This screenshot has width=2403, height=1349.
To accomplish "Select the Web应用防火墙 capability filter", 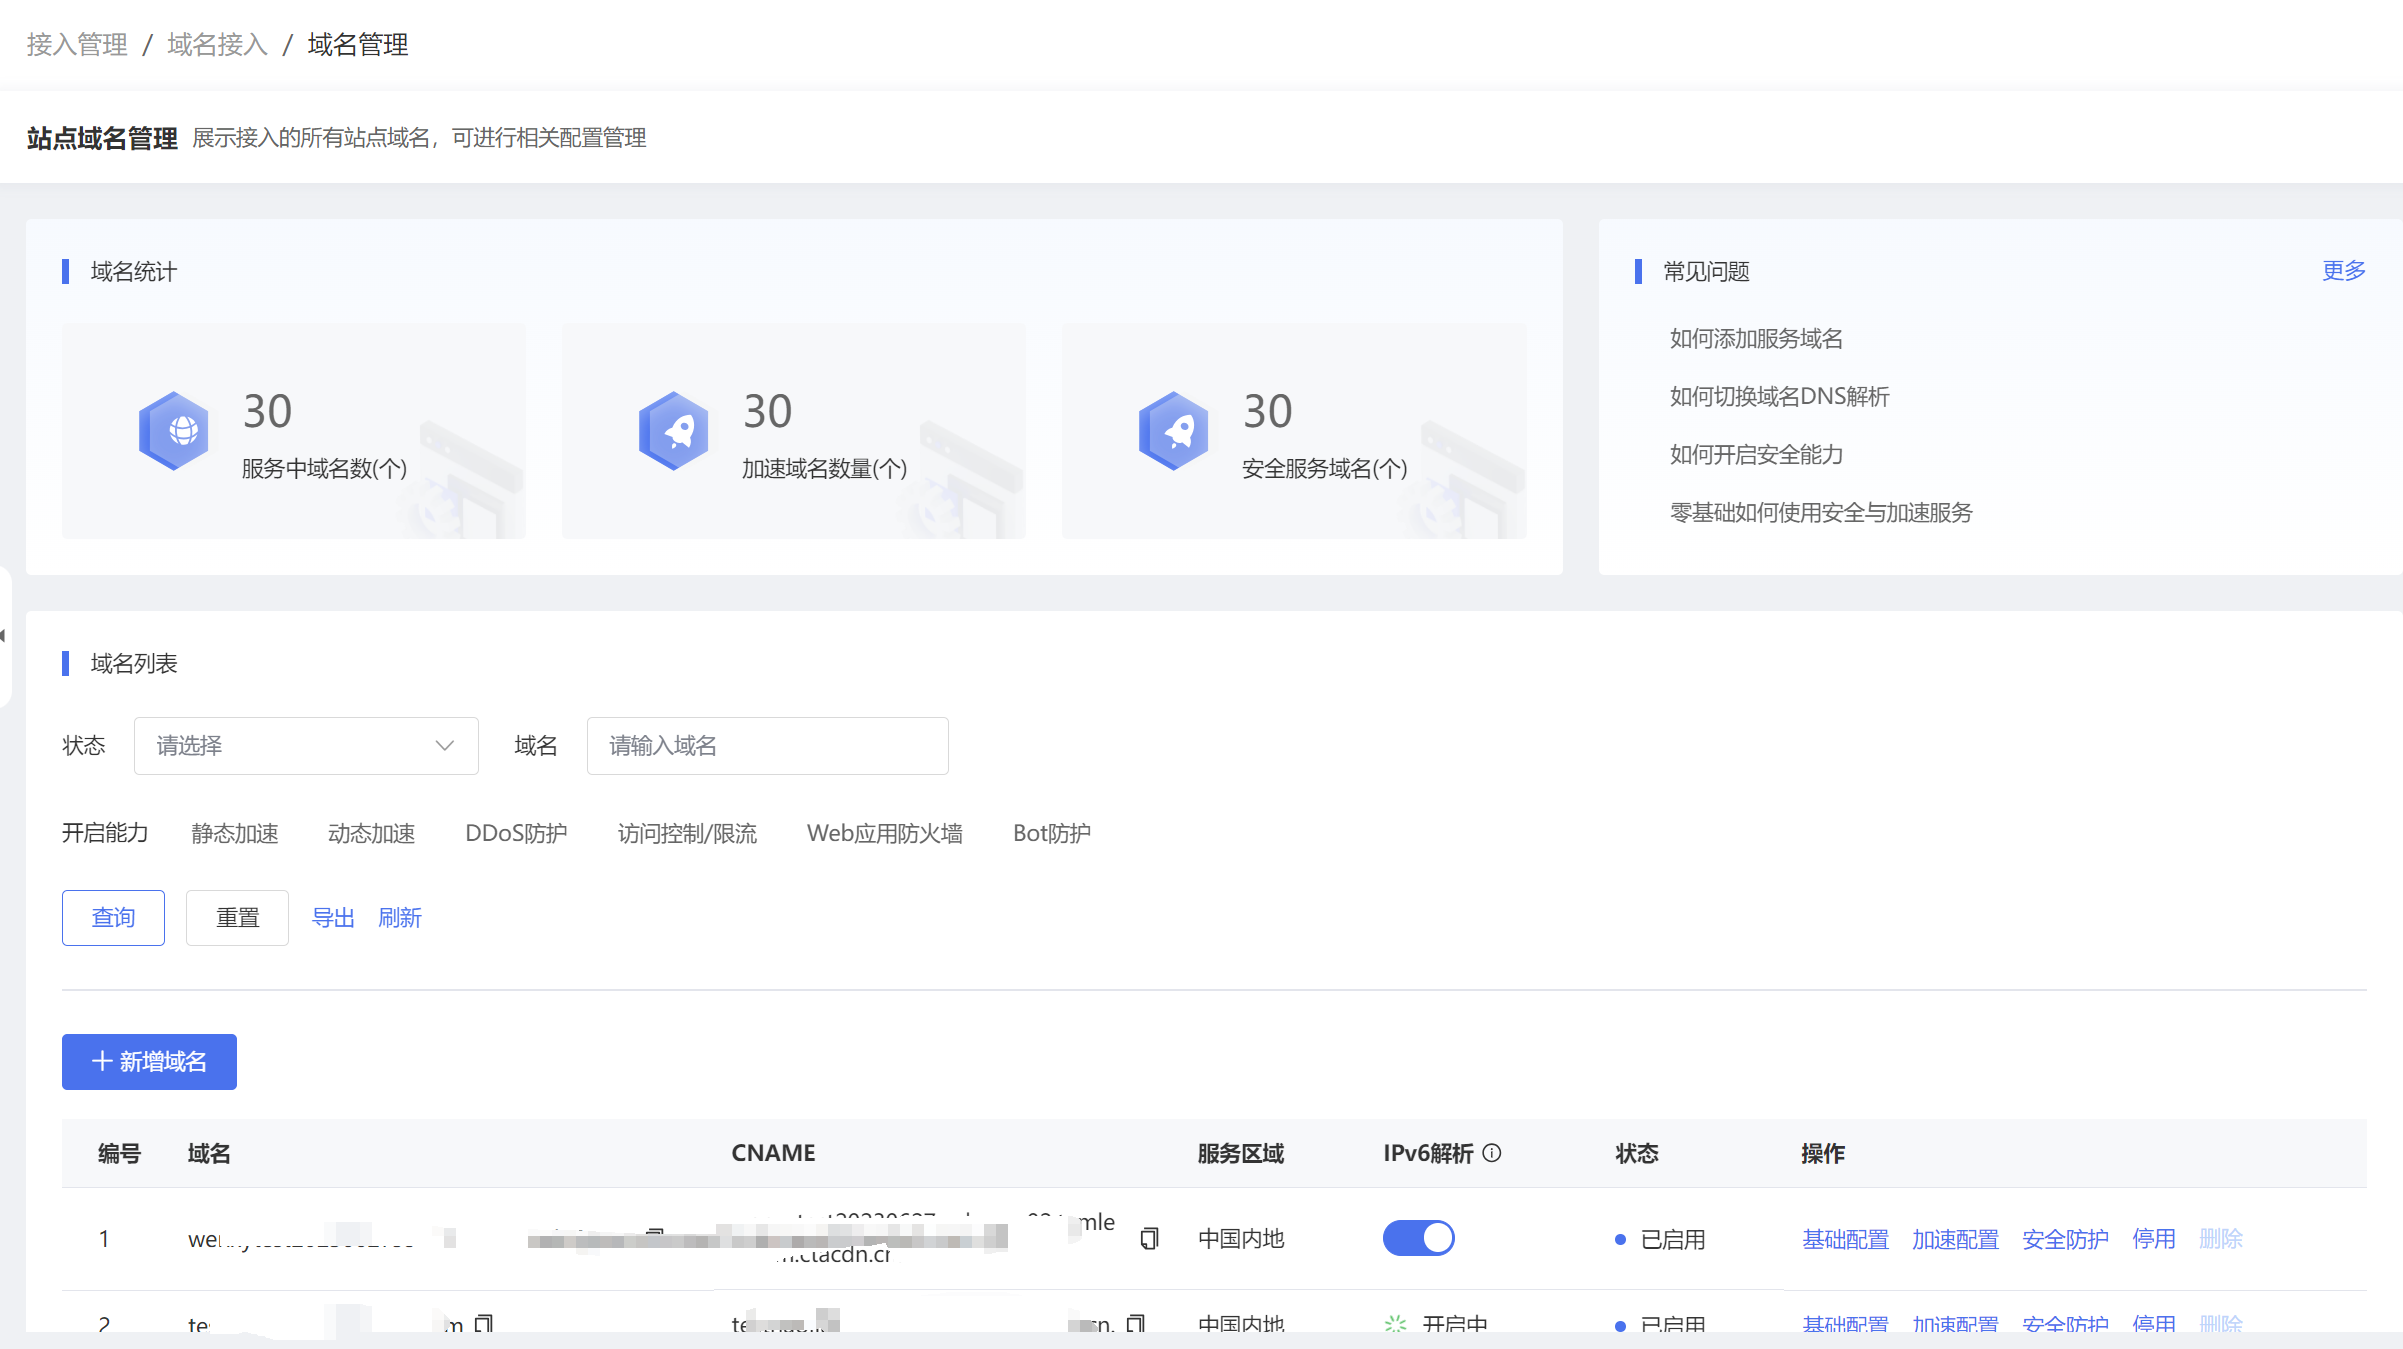I will coord(884,833).
